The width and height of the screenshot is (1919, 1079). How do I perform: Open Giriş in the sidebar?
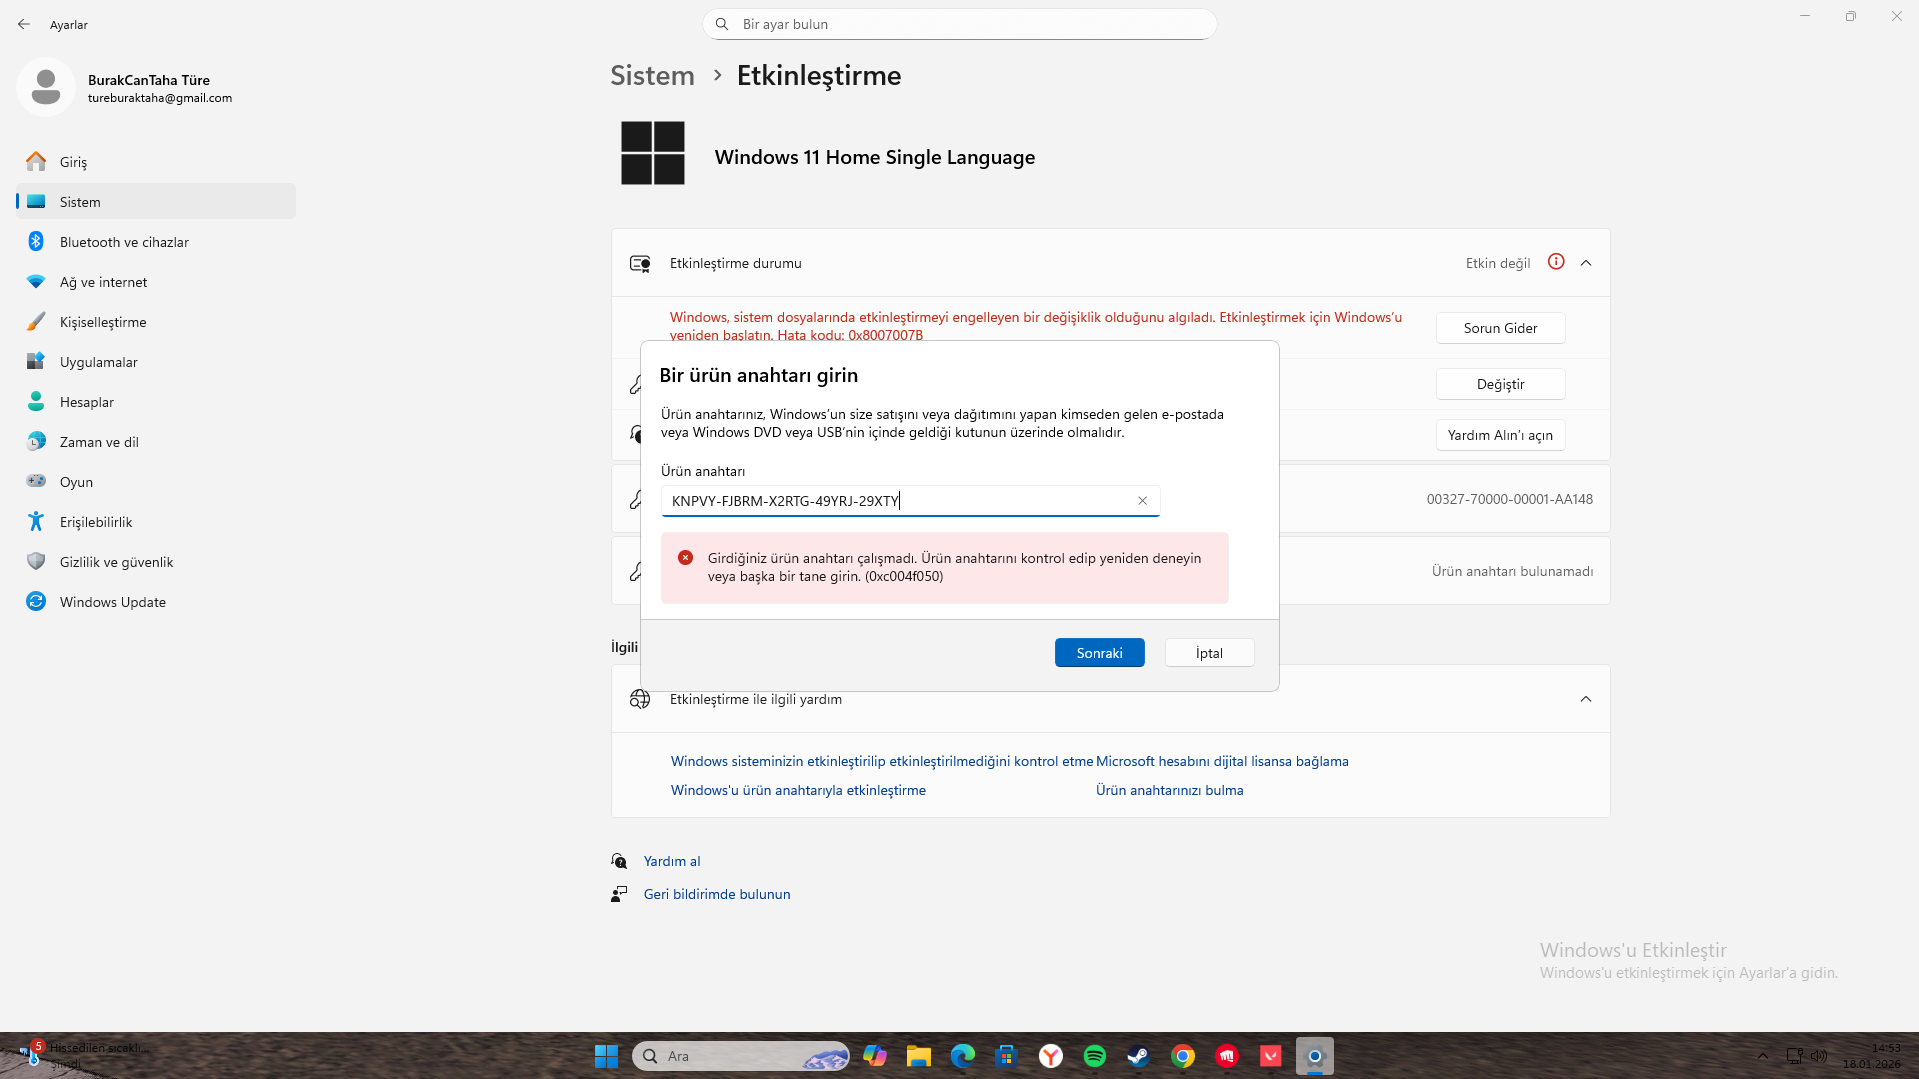156,161
